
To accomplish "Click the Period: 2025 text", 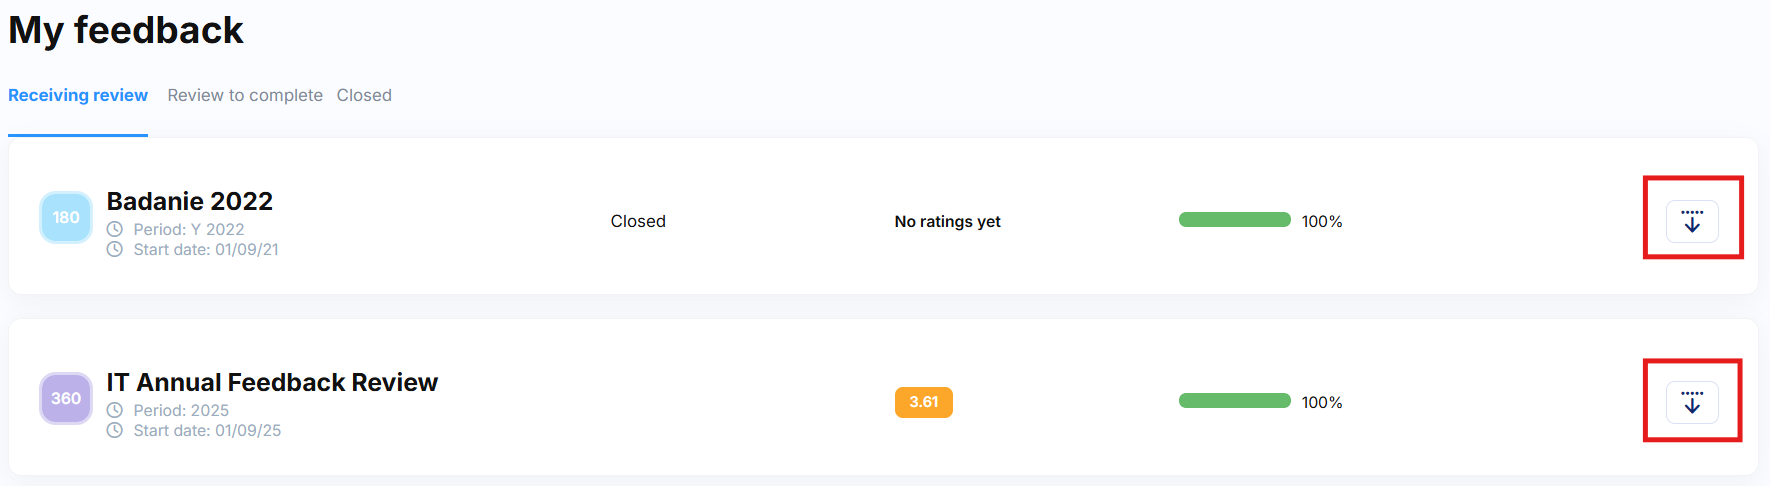I will (x=181, y=410).
